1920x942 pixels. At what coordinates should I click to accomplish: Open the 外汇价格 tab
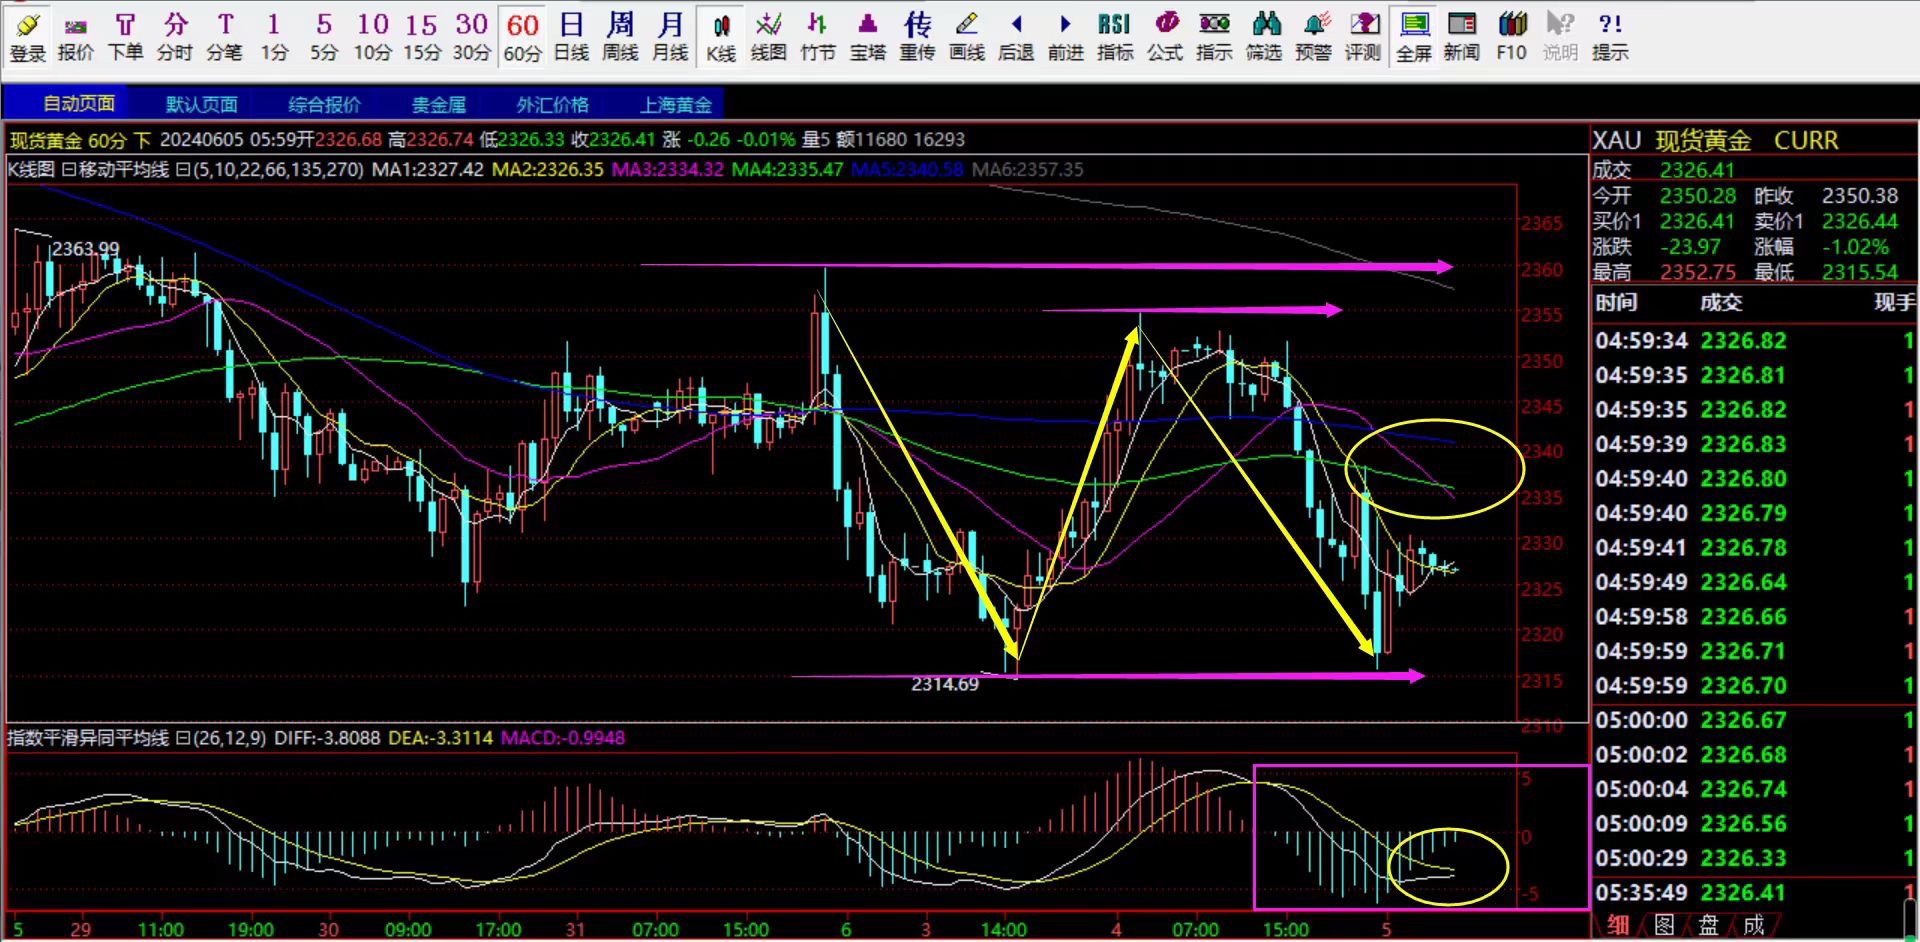pos(552,104)
